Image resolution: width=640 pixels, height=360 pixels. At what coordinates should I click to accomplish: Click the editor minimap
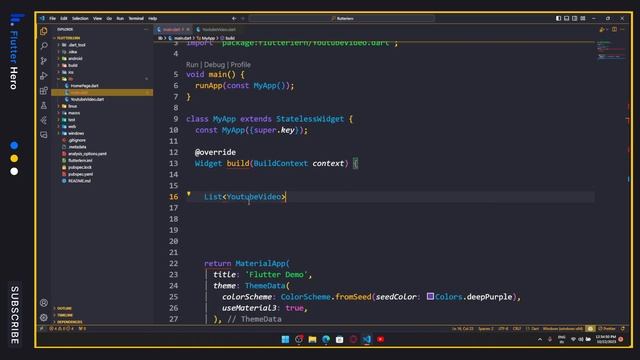(611, 51)
